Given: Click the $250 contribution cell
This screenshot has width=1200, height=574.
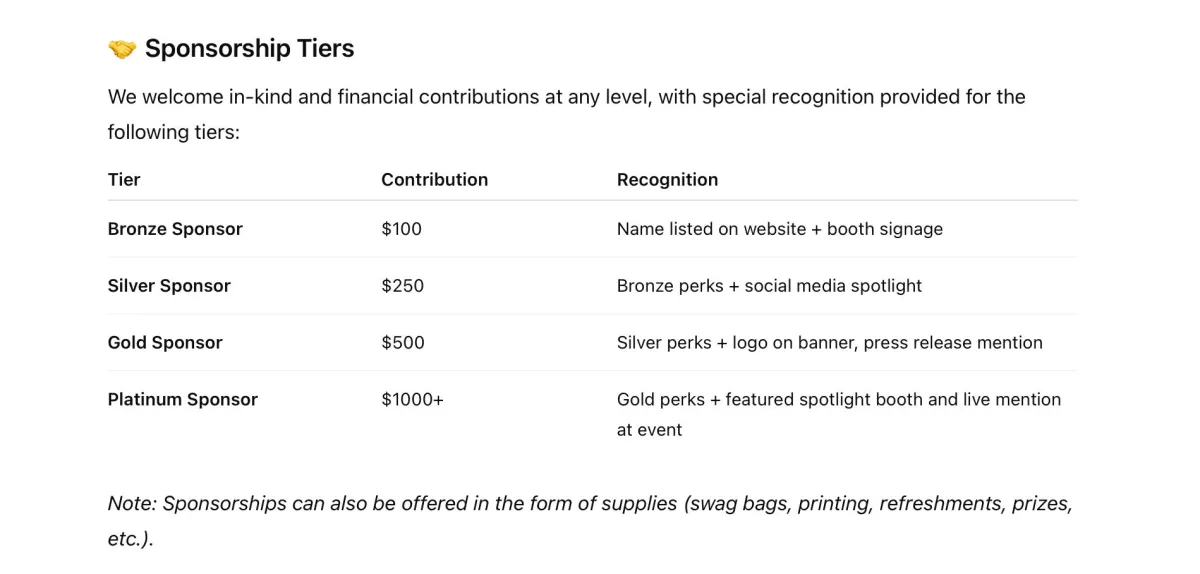Looking at the screenshot, I should [x=403, y=286].
